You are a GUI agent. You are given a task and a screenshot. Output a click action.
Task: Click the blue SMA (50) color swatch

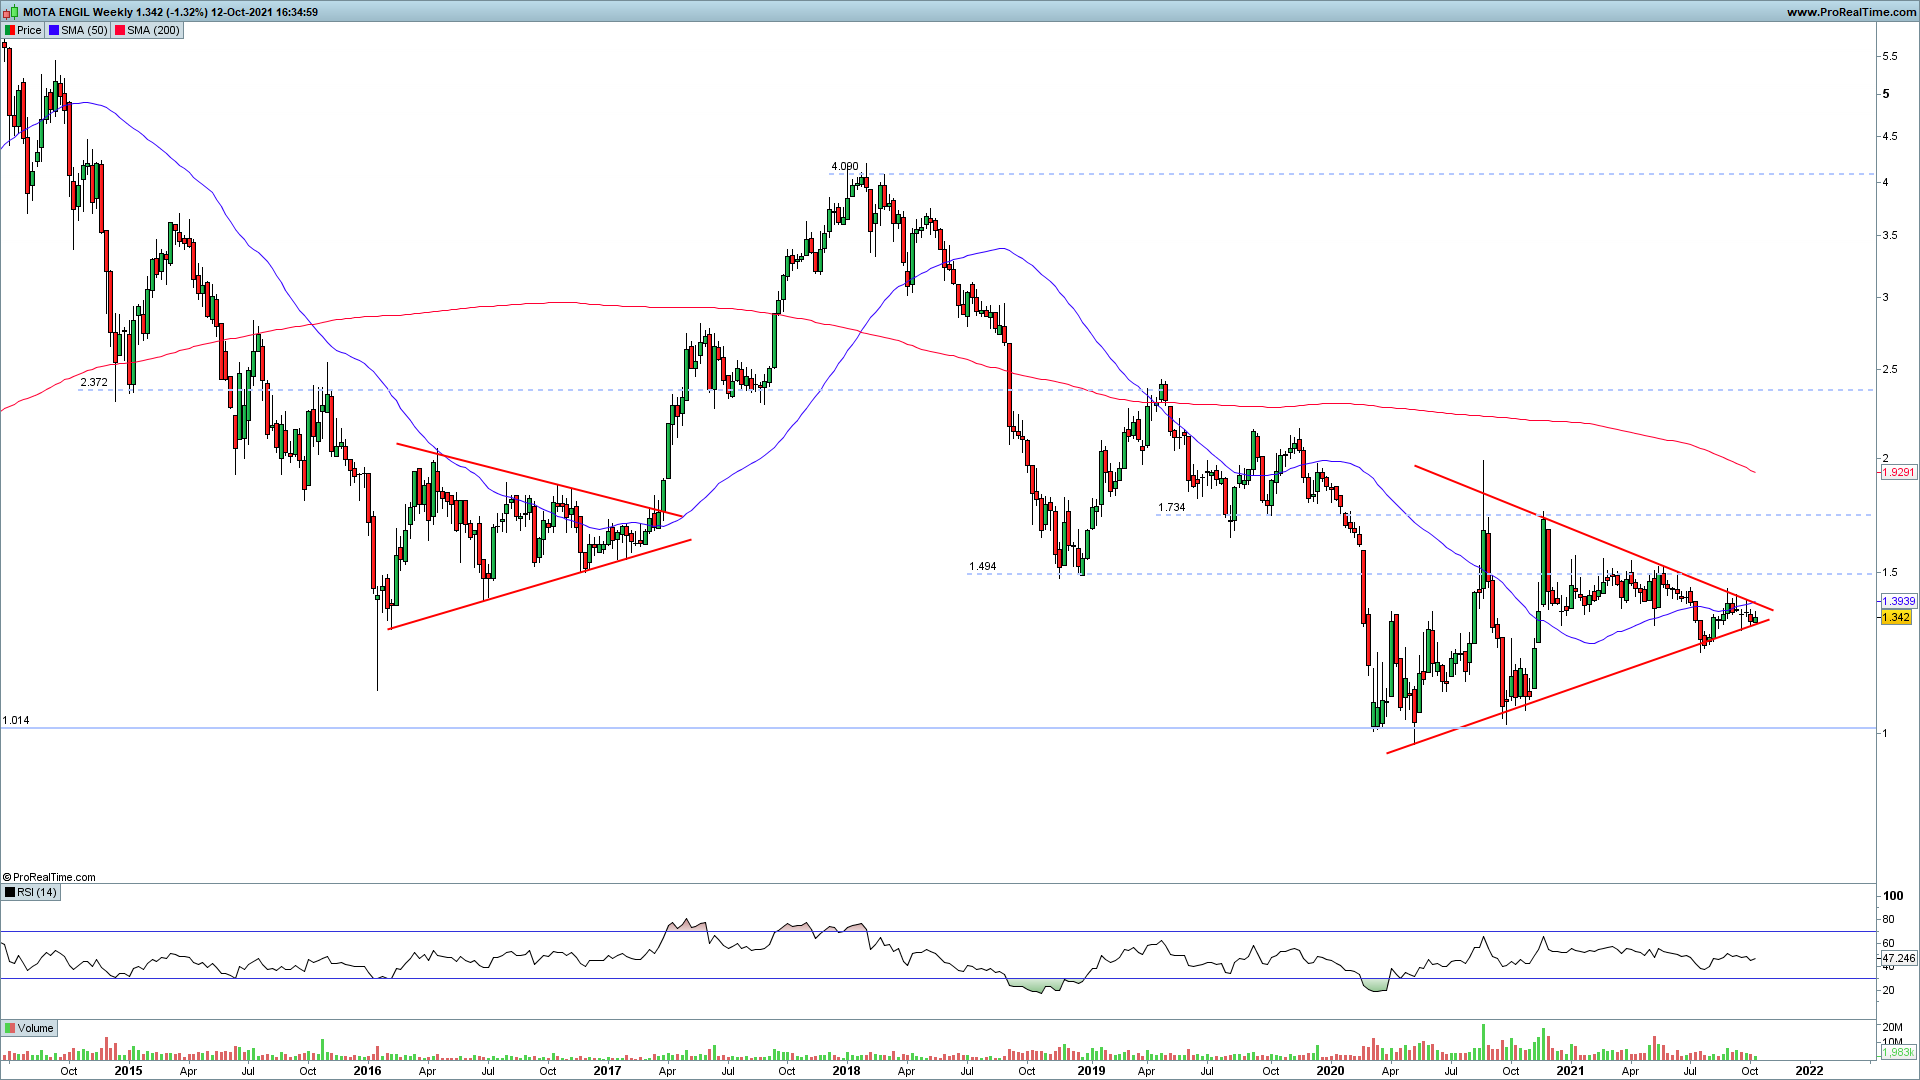[54, 30]
